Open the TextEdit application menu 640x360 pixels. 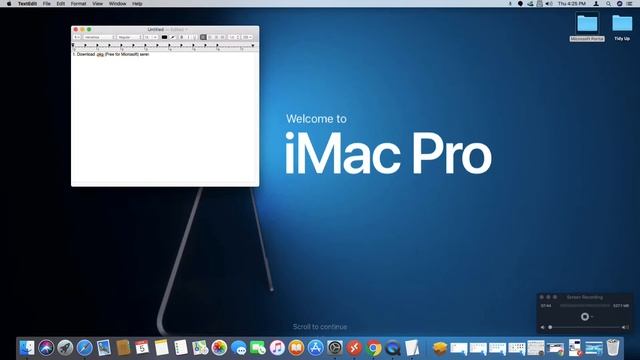coord(27,4)
